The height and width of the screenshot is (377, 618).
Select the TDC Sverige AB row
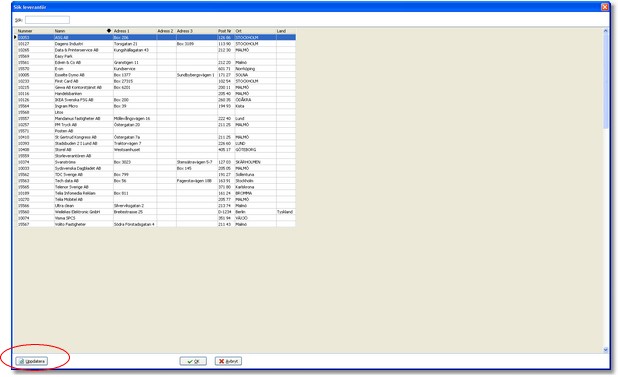[156, 175]
